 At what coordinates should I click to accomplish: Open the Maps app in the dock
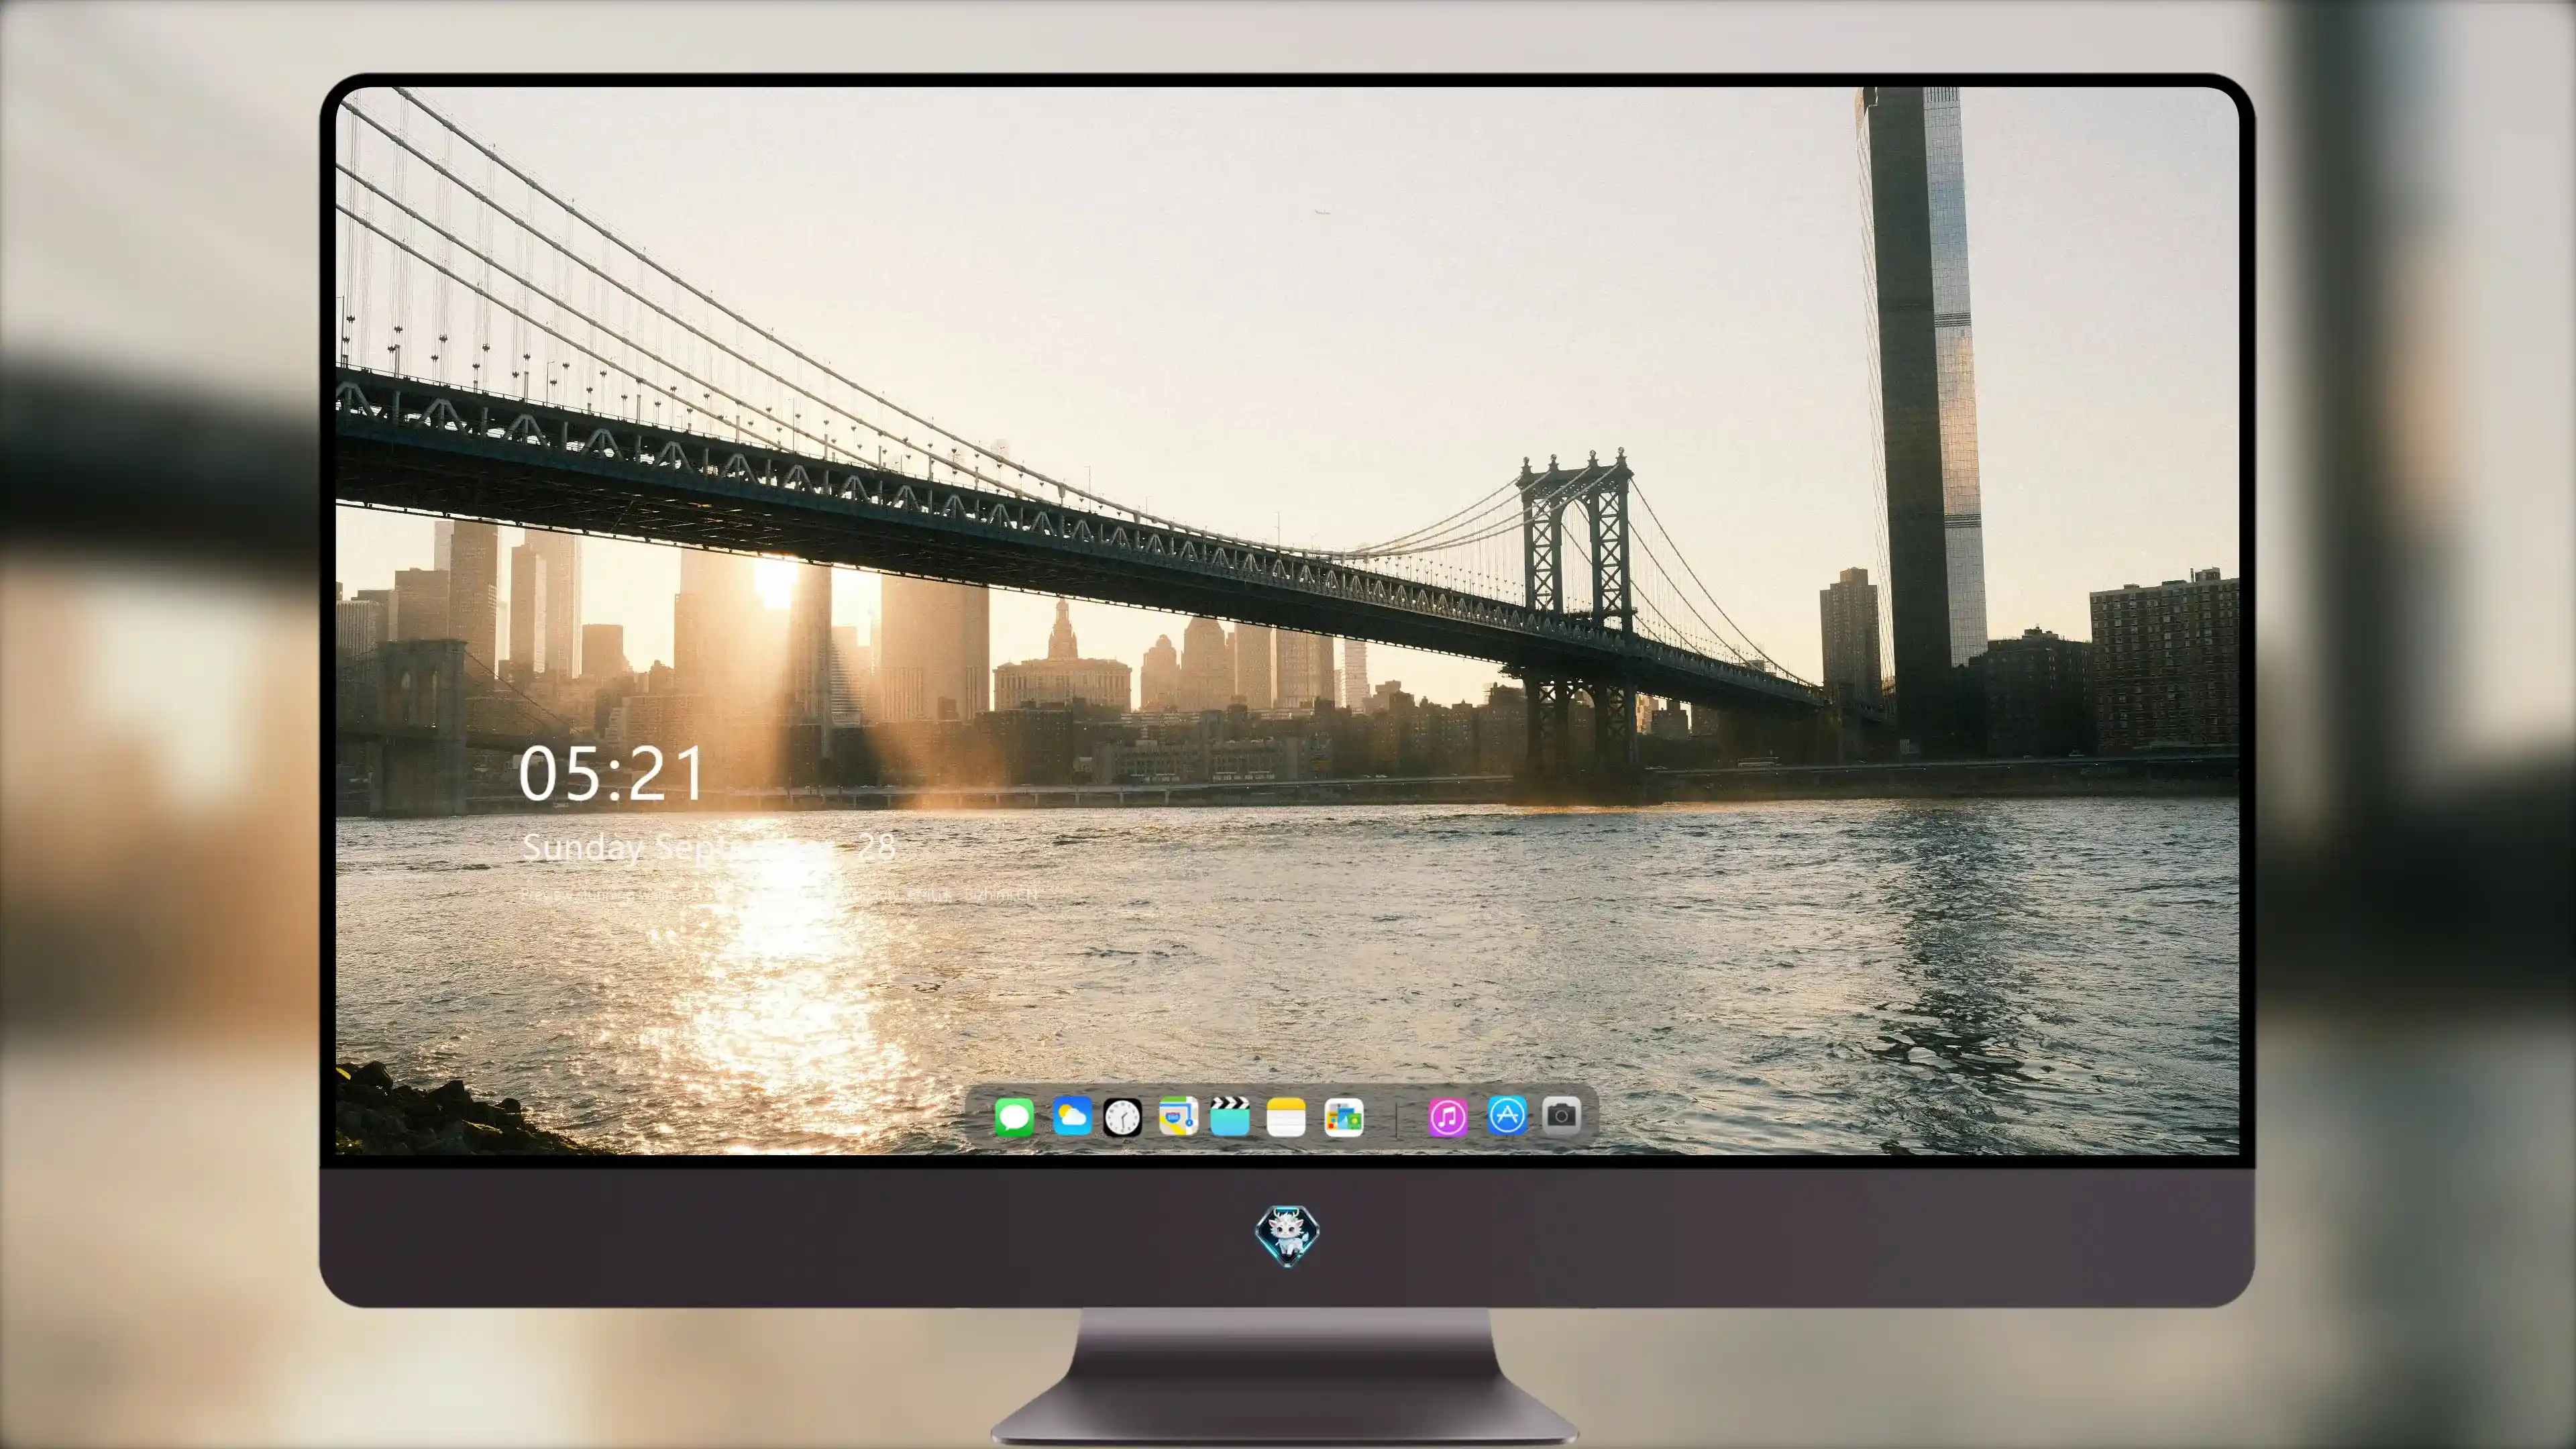coord(1178,1116)
